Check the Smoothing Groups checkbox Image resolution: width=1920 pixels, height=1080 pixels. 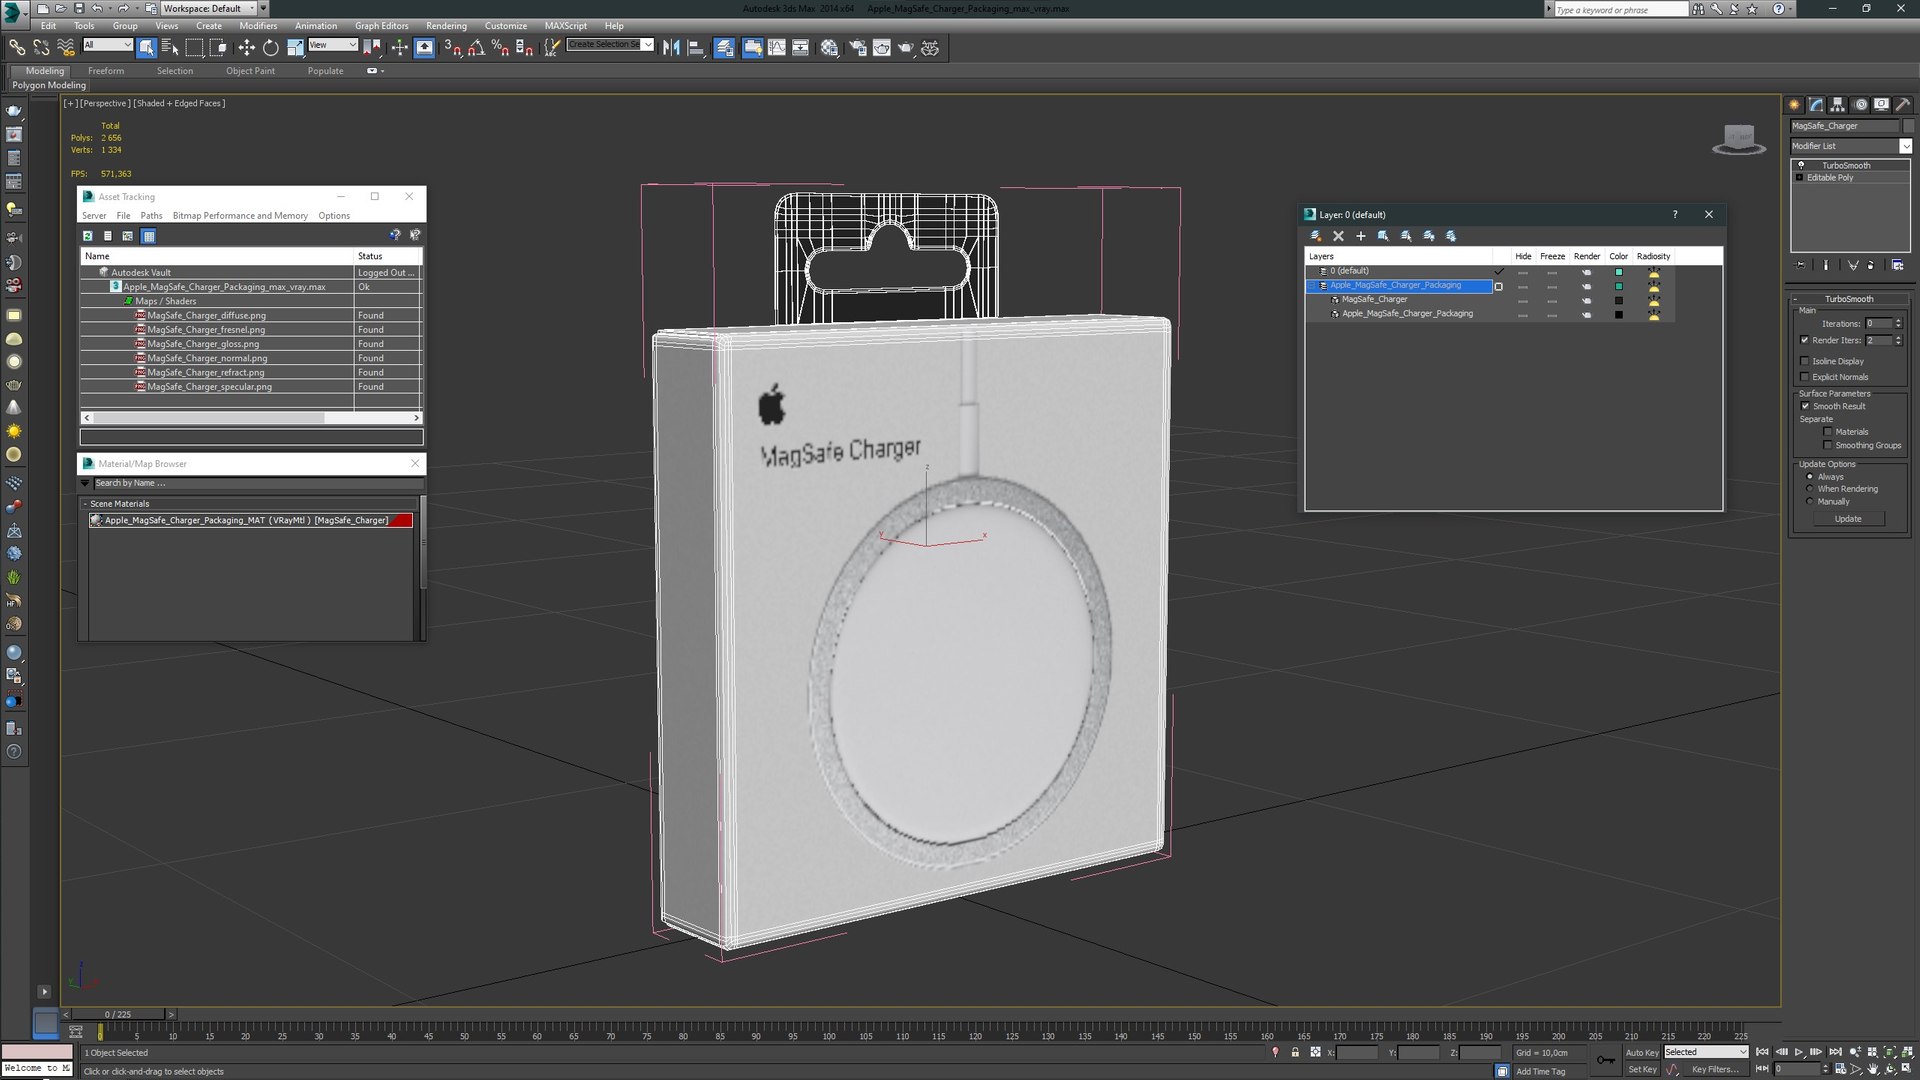tap(1828, 445)
